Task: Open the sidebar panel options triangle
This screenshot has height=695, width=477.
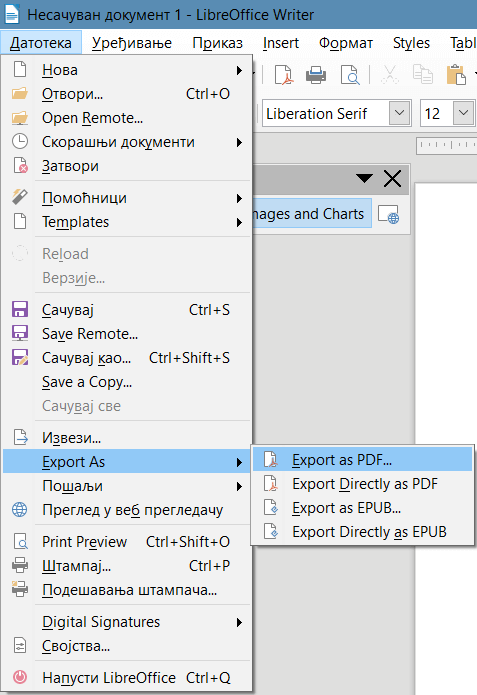Action: coord(364,179)
